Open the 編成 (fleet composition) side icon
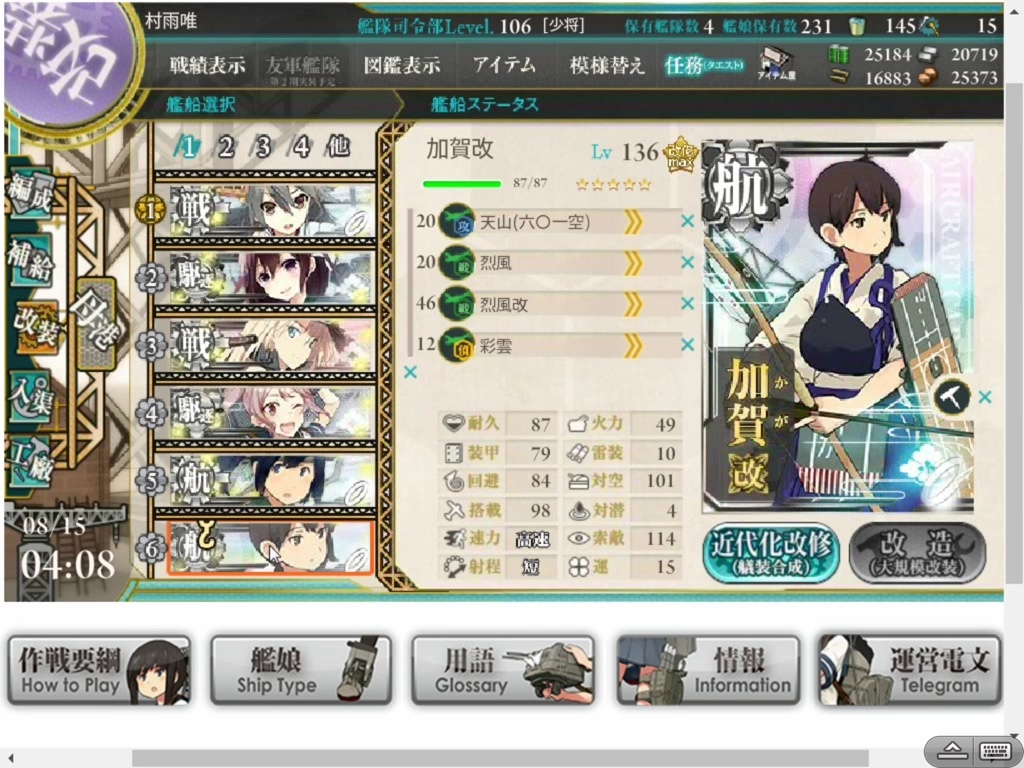Image resolution: width=1024 pixels, height=768 pixels. (31, 195)
